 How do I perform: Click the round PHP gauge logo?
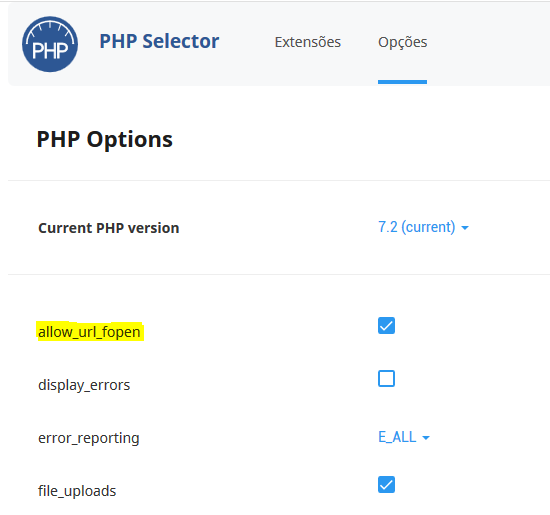pyautogui.click(x=50, y=44)
